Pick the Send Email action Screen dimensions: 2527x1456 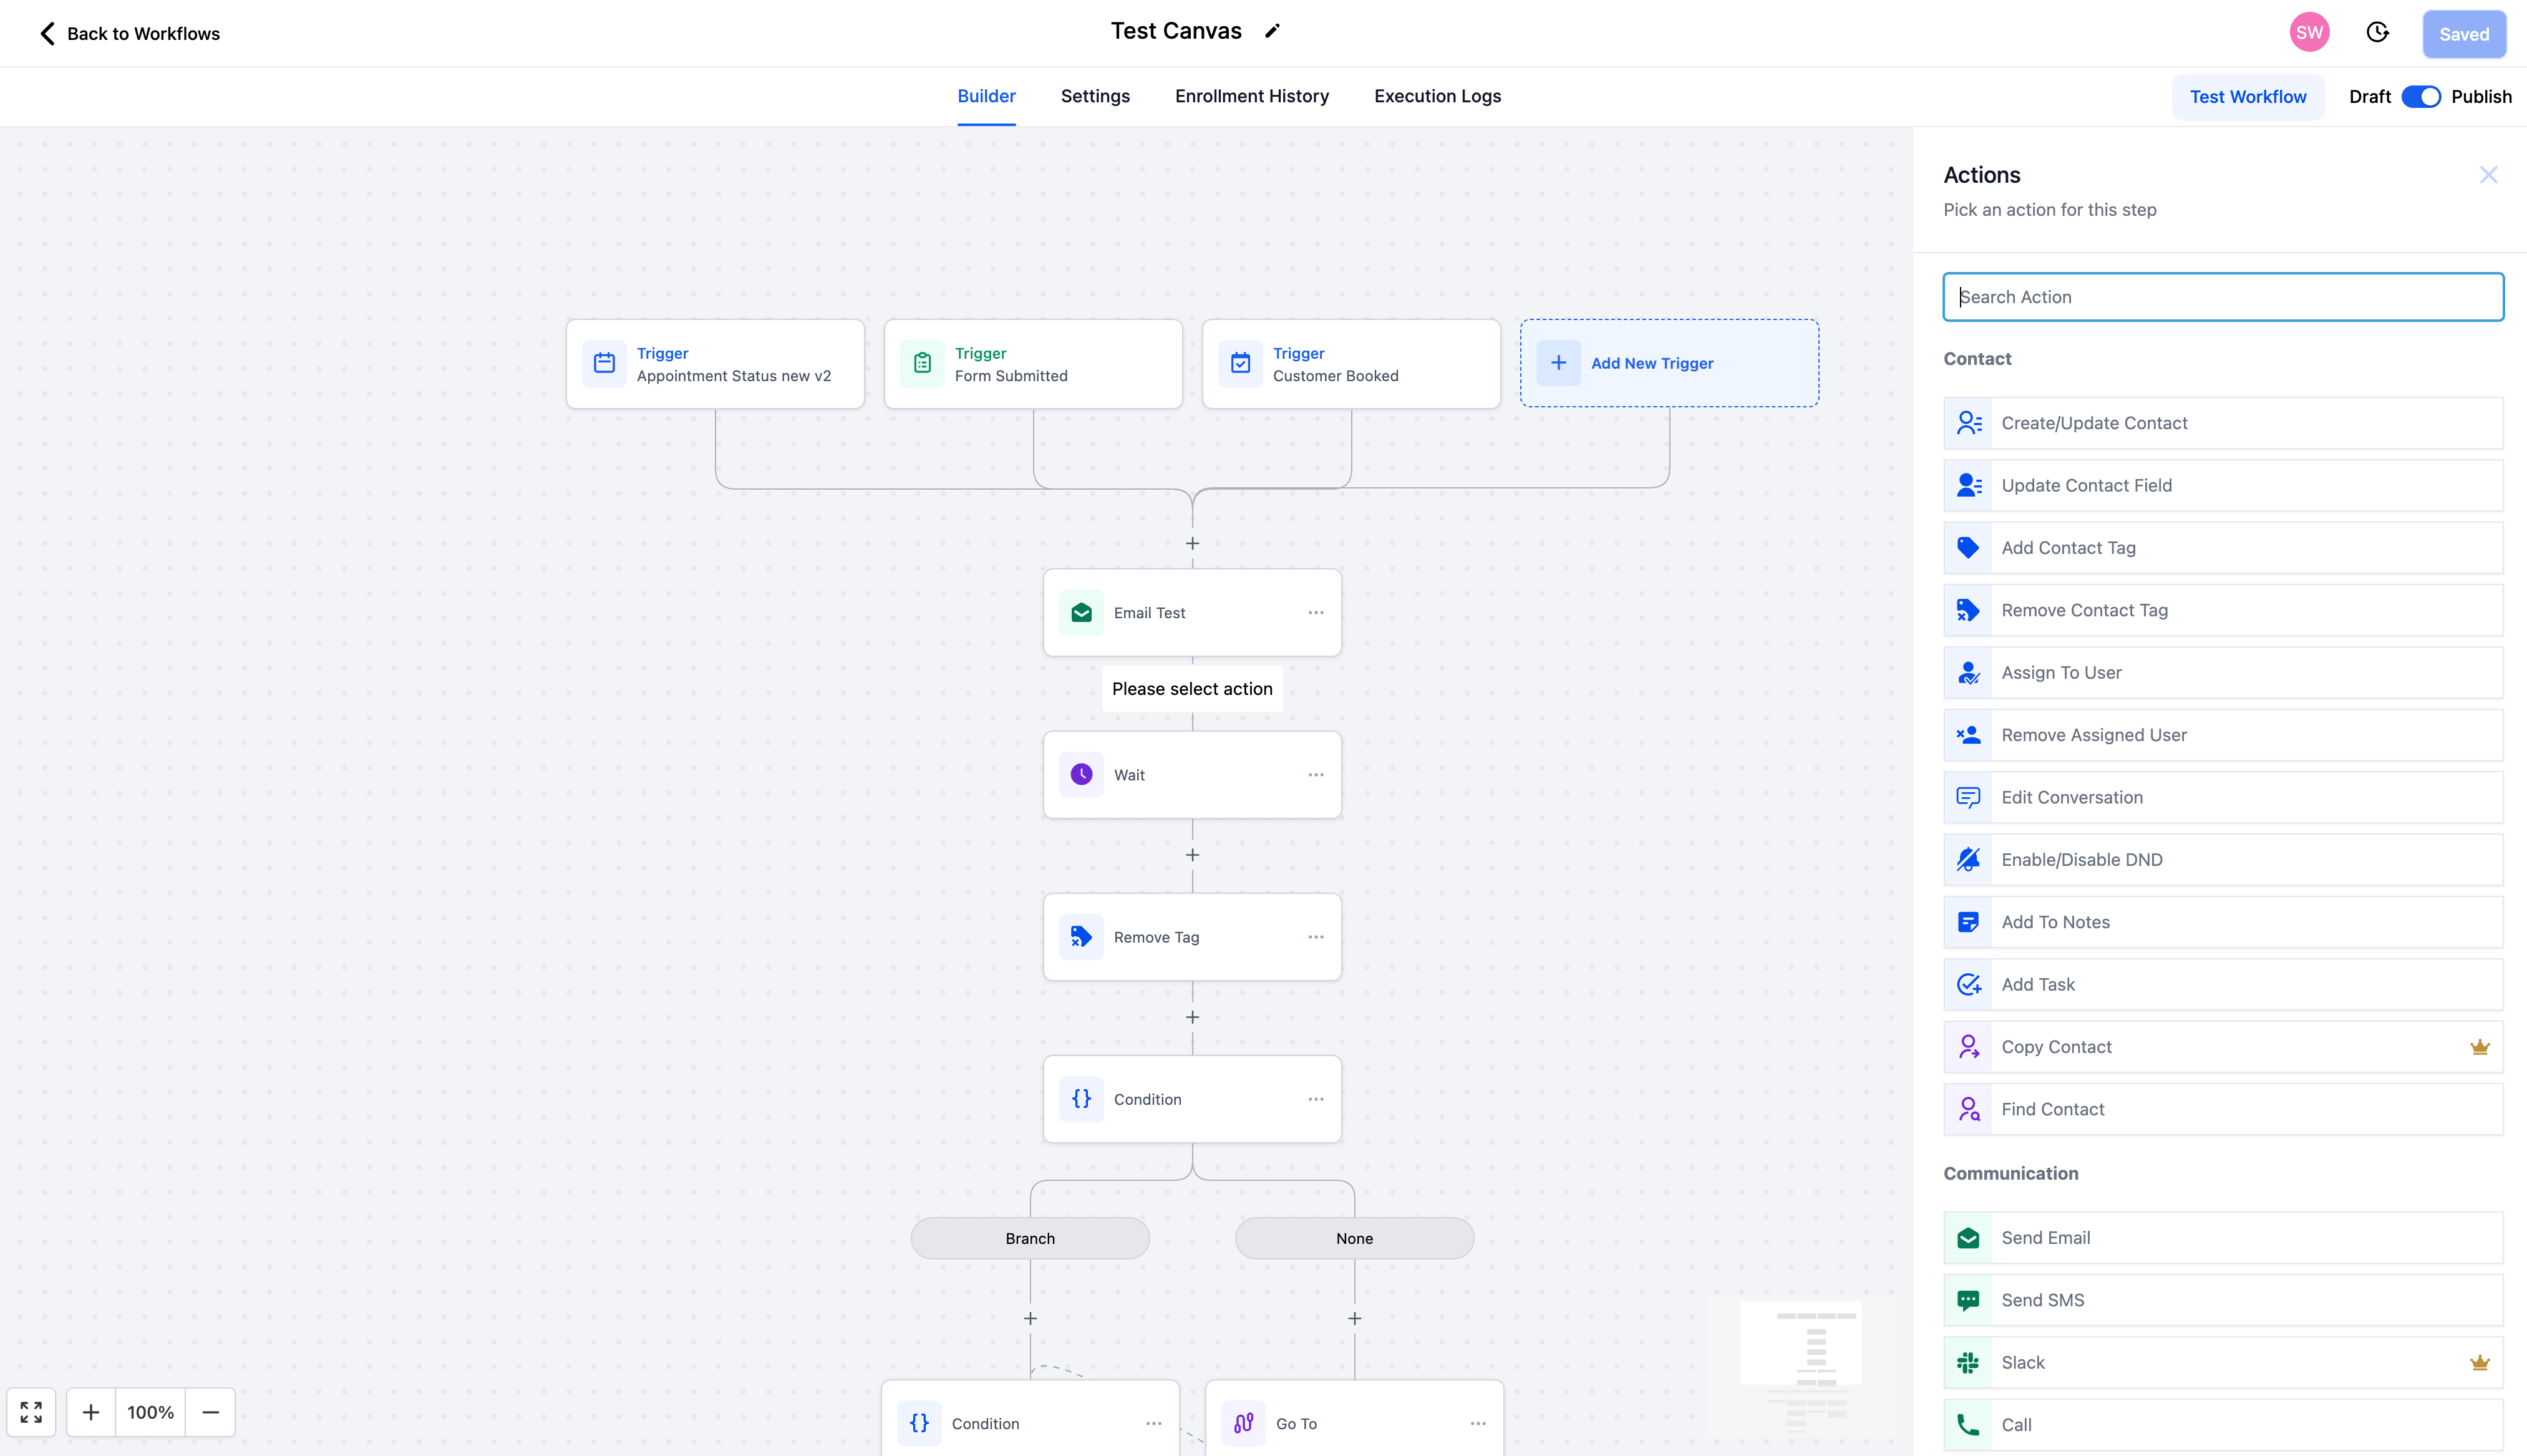tap(2222, 1238)
